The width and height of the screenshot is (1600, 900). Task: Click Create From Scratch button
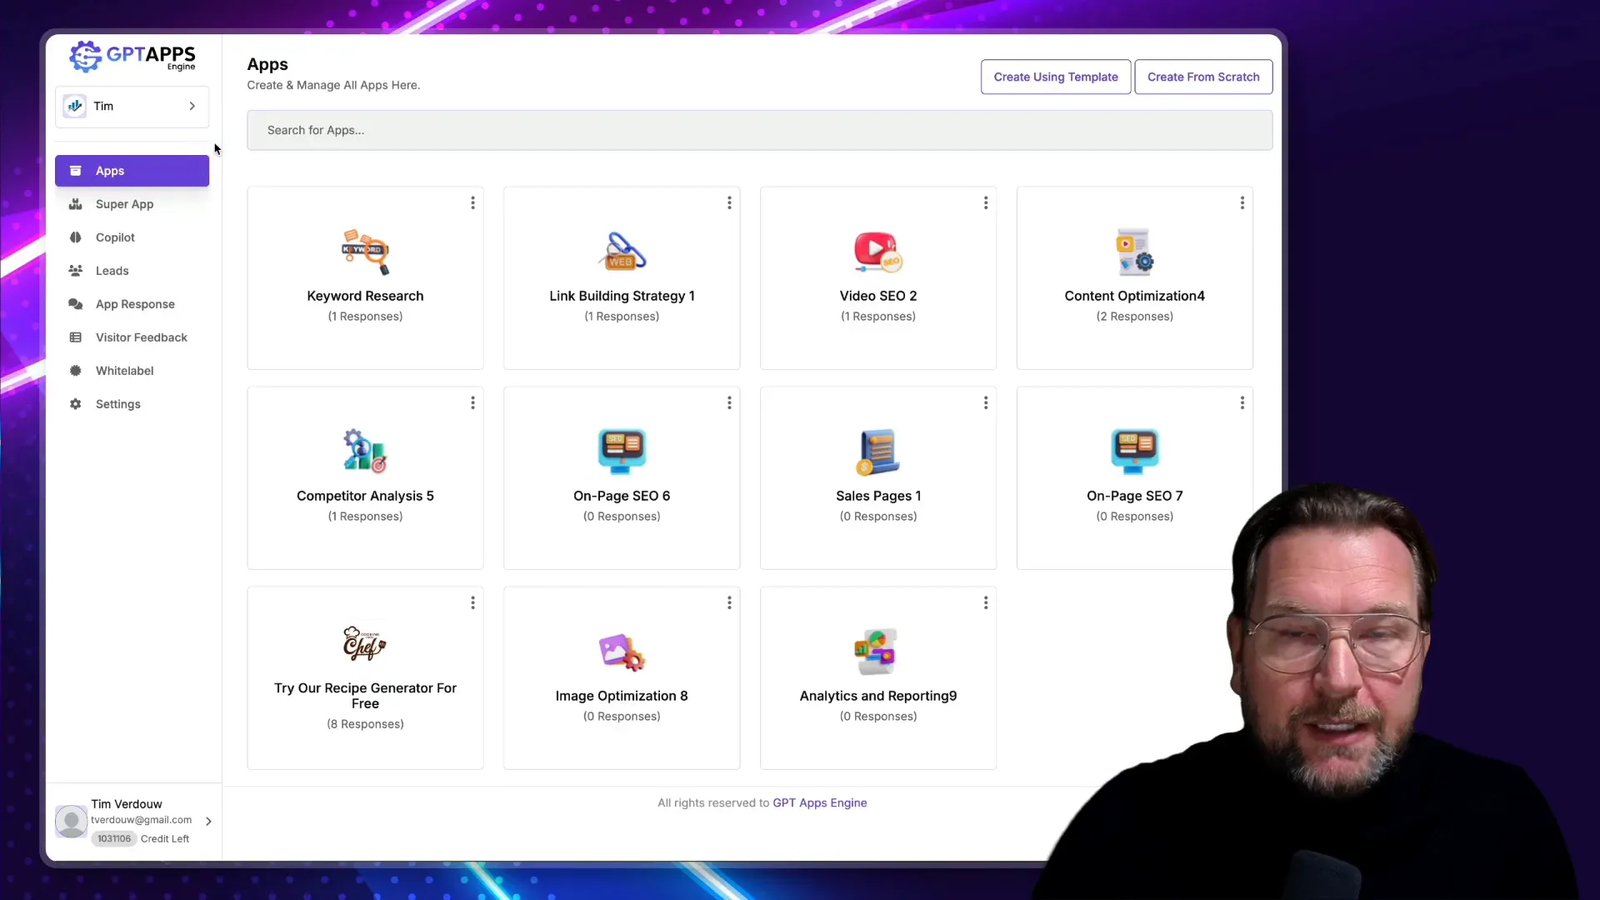coord(1203,77)
